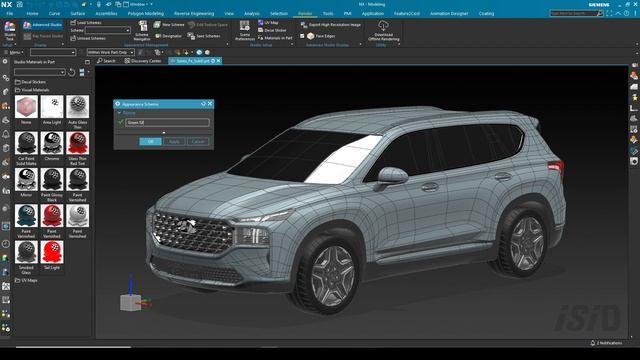Click the refresh icon in materials panel
Screen dimensions: 640x360
pos(71,72)
